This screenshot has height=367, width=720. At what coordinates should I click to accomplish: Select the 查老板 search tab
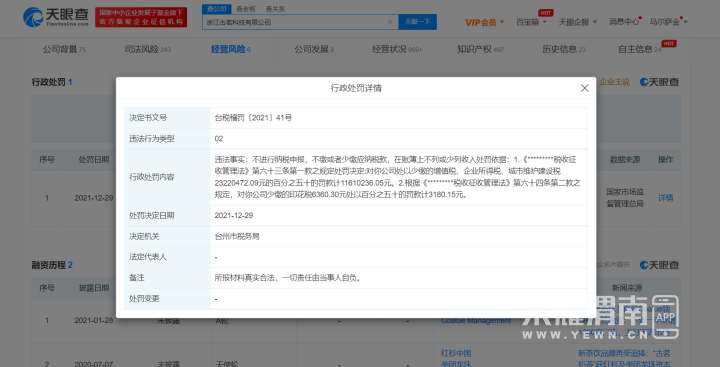pyautogui.click(x=246, y=9)
